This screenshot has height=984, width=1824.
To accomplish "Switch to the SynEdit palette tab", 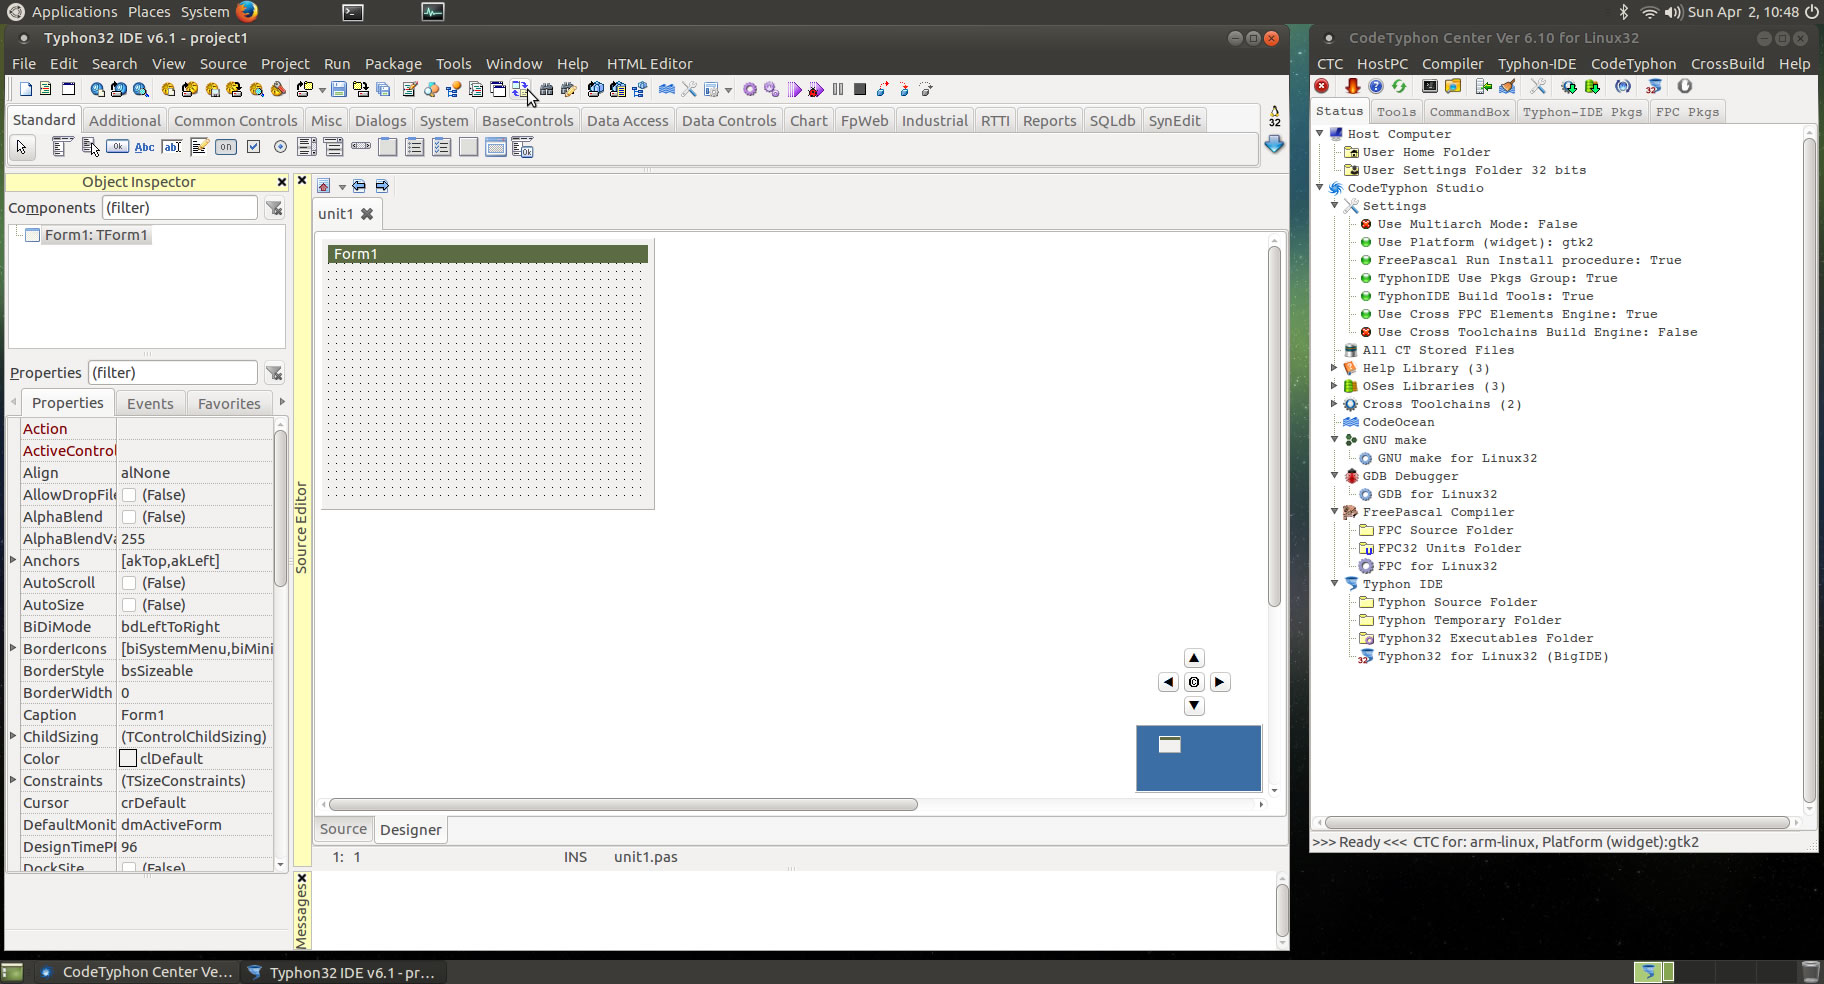I will point(1174,120).
